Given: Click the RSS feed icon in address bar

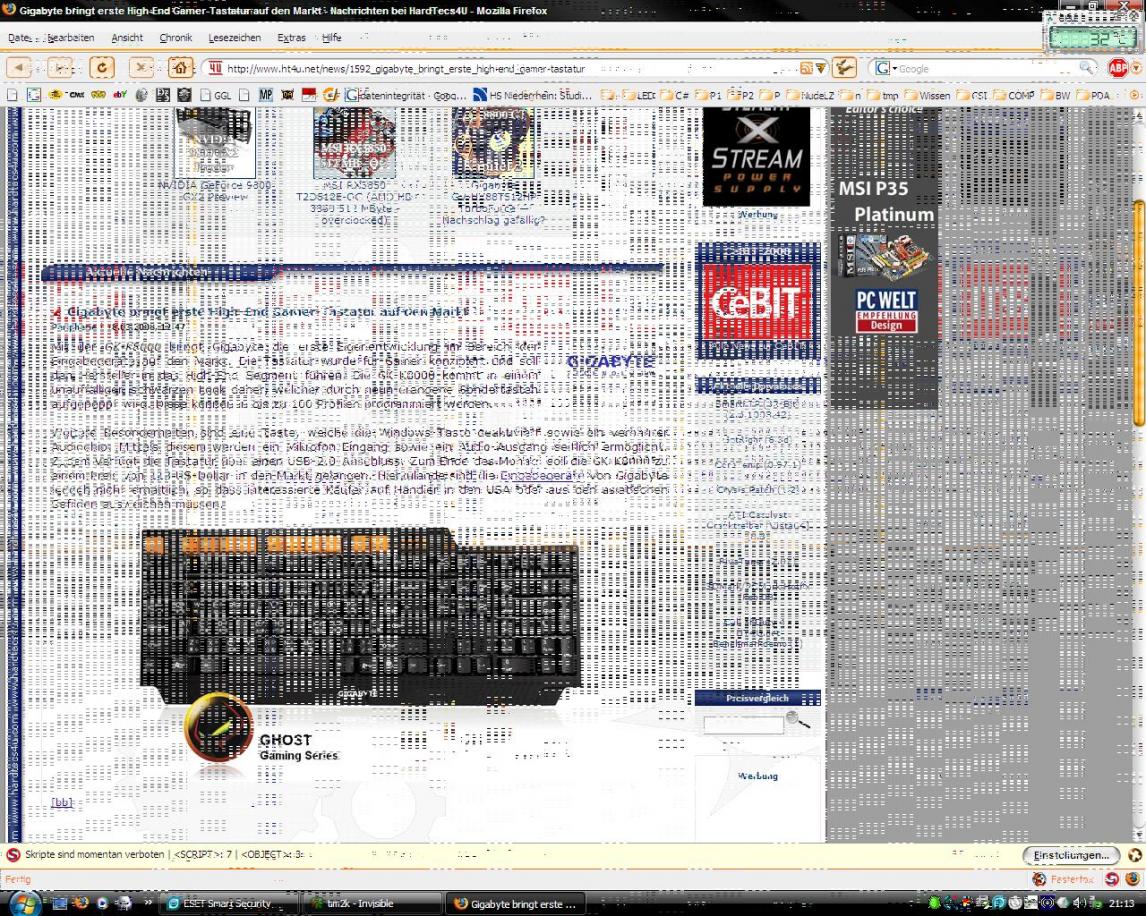Looking at the screenshot, I should coord(806,68).
